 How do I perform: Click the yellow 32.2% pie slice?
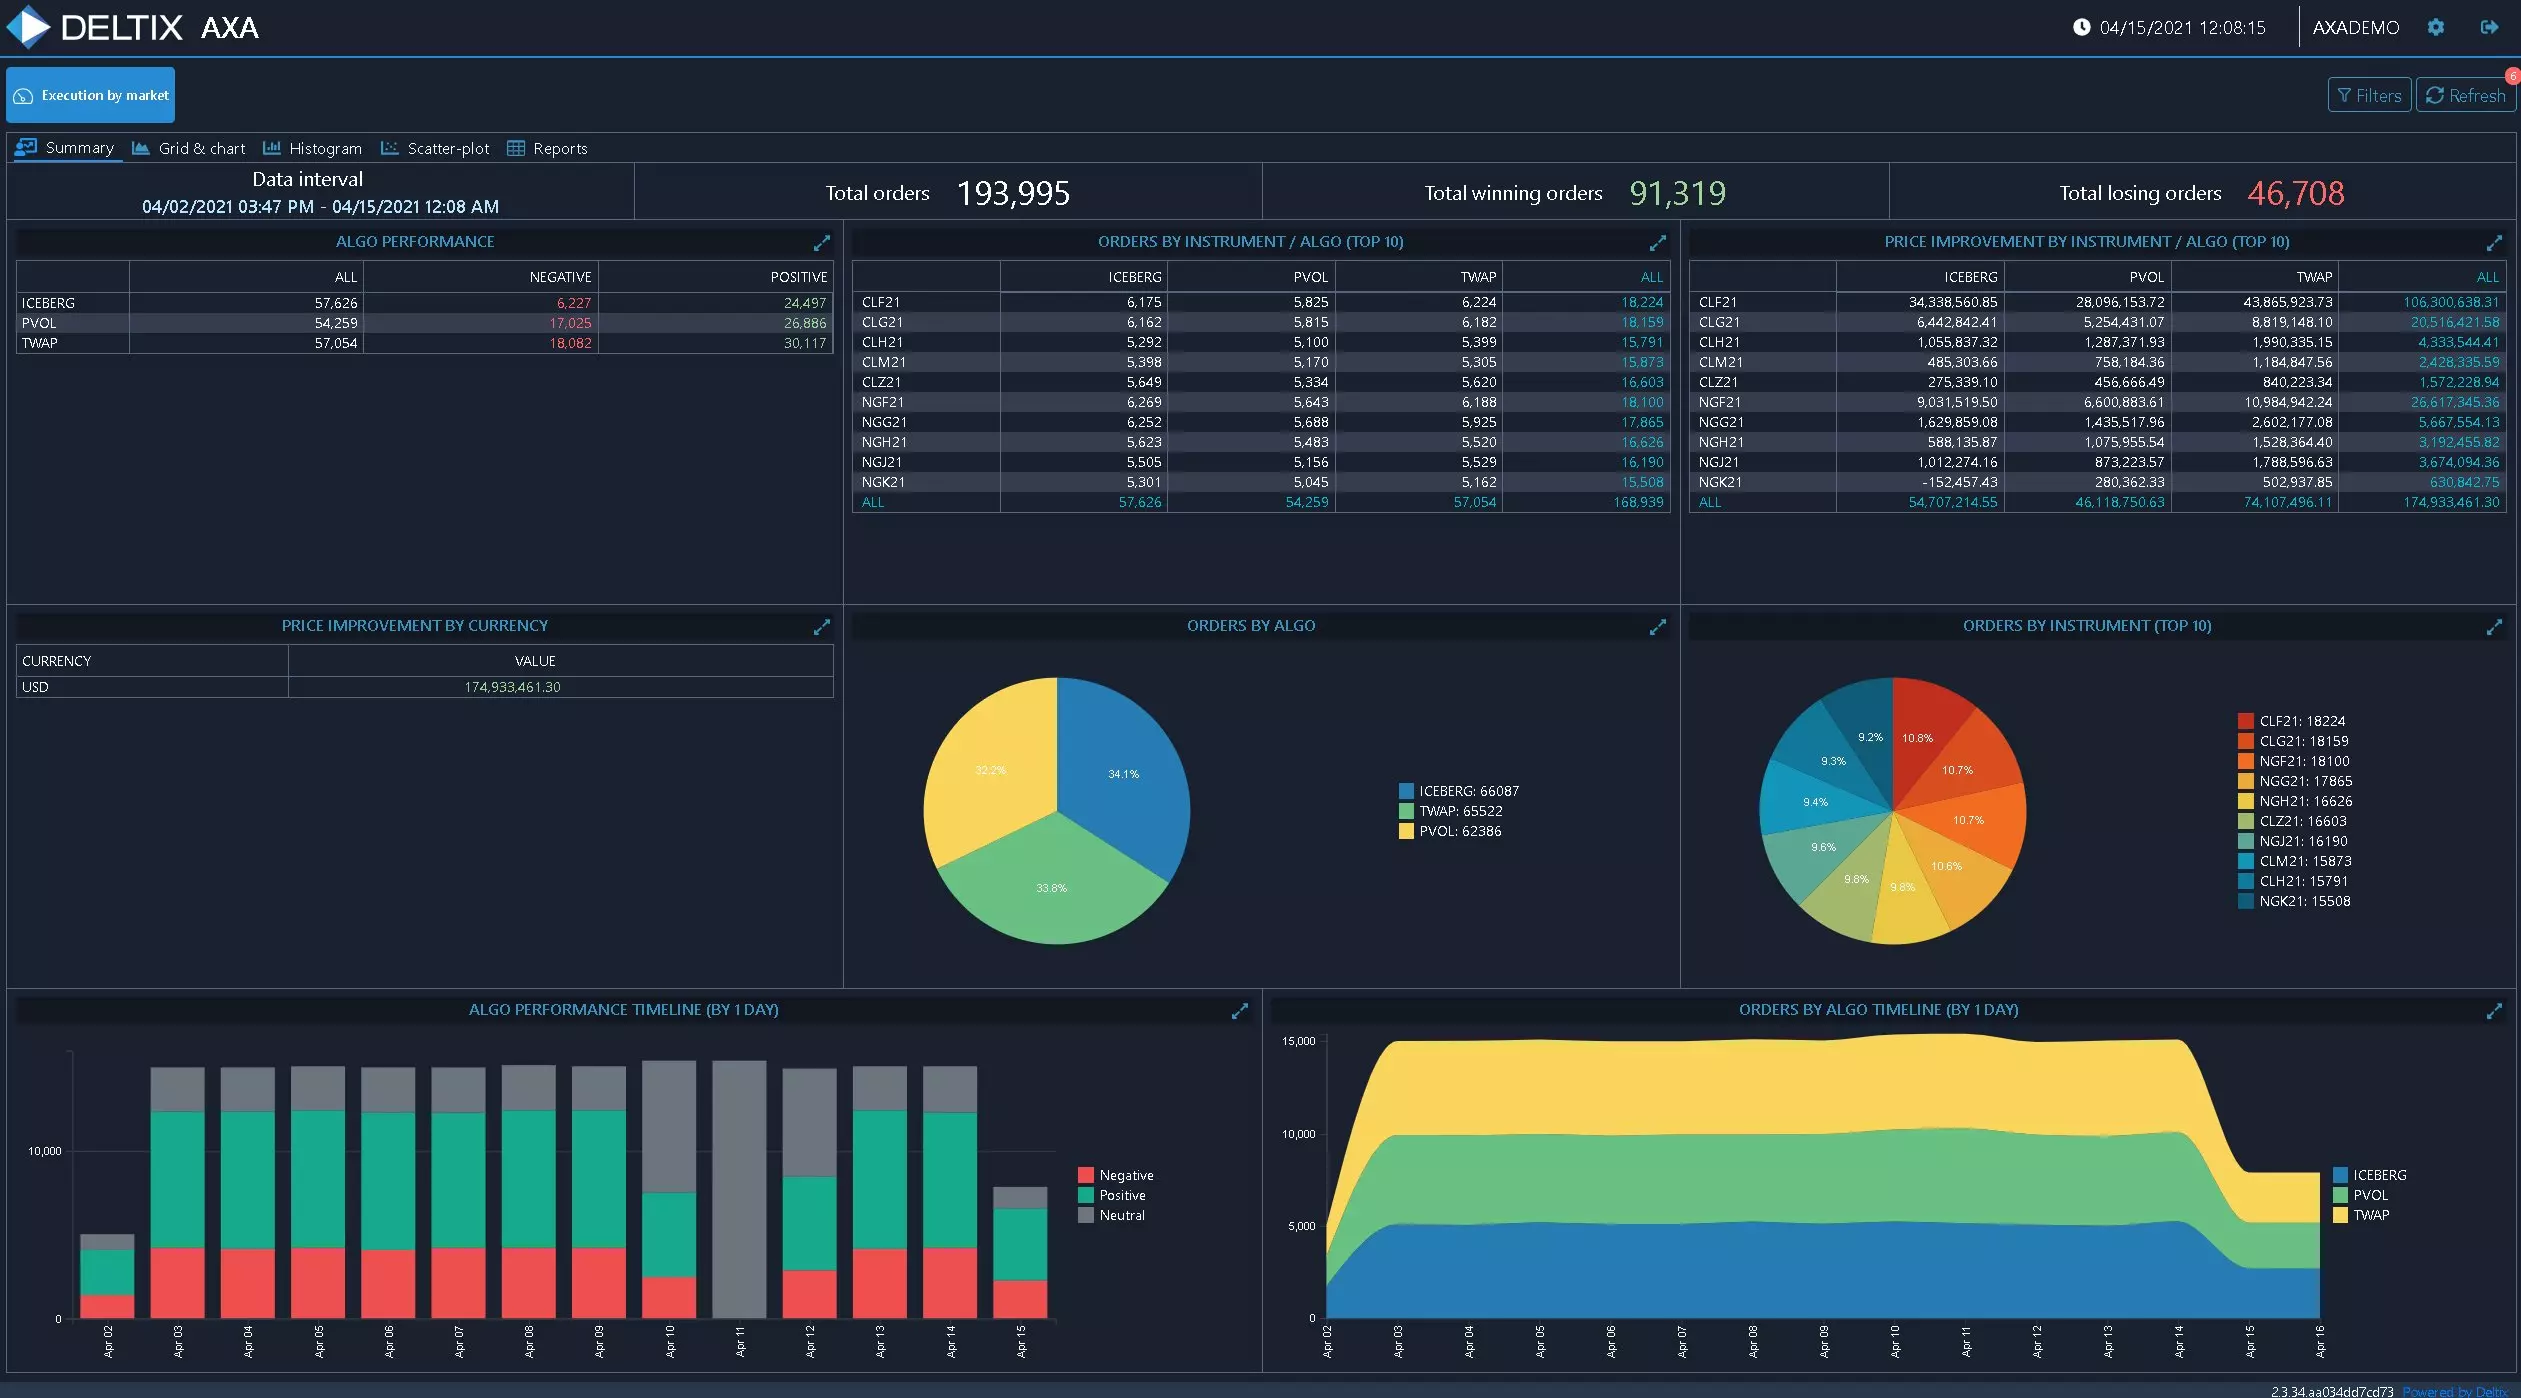pyautogui.click(x=988, y=768)
